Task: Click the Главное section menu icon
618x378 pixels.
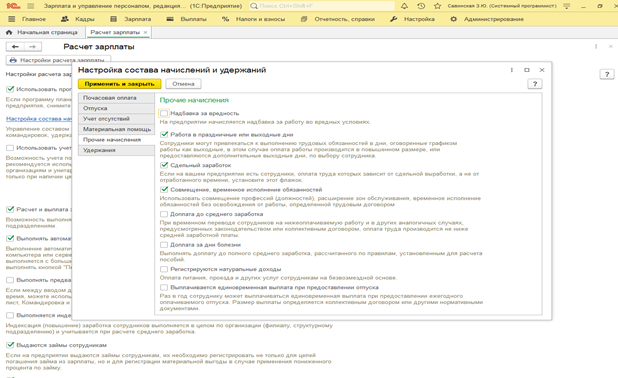Action: coord(12,19)
